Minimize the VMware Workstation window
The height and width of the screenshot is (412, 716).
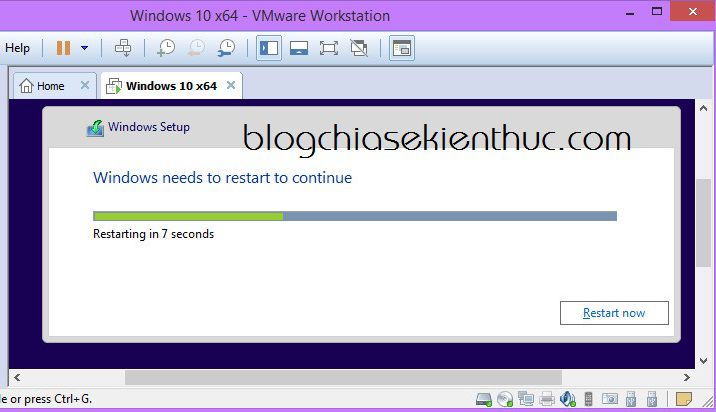(630, 14)
